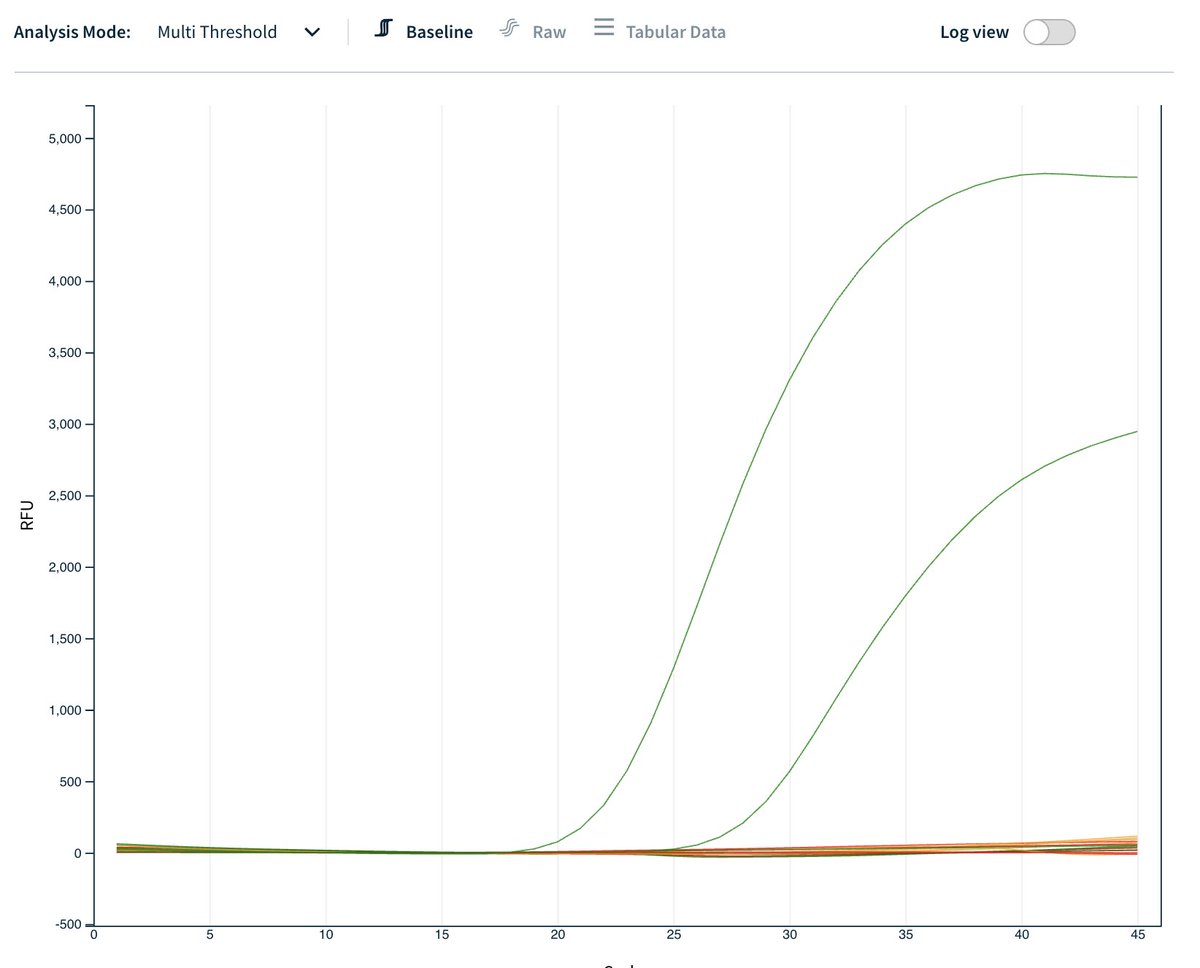The height and width of the screenshot is (968, 1200).
Task: Click the flat baseline curves near cycle 10
Action: [x=326, y=851]
